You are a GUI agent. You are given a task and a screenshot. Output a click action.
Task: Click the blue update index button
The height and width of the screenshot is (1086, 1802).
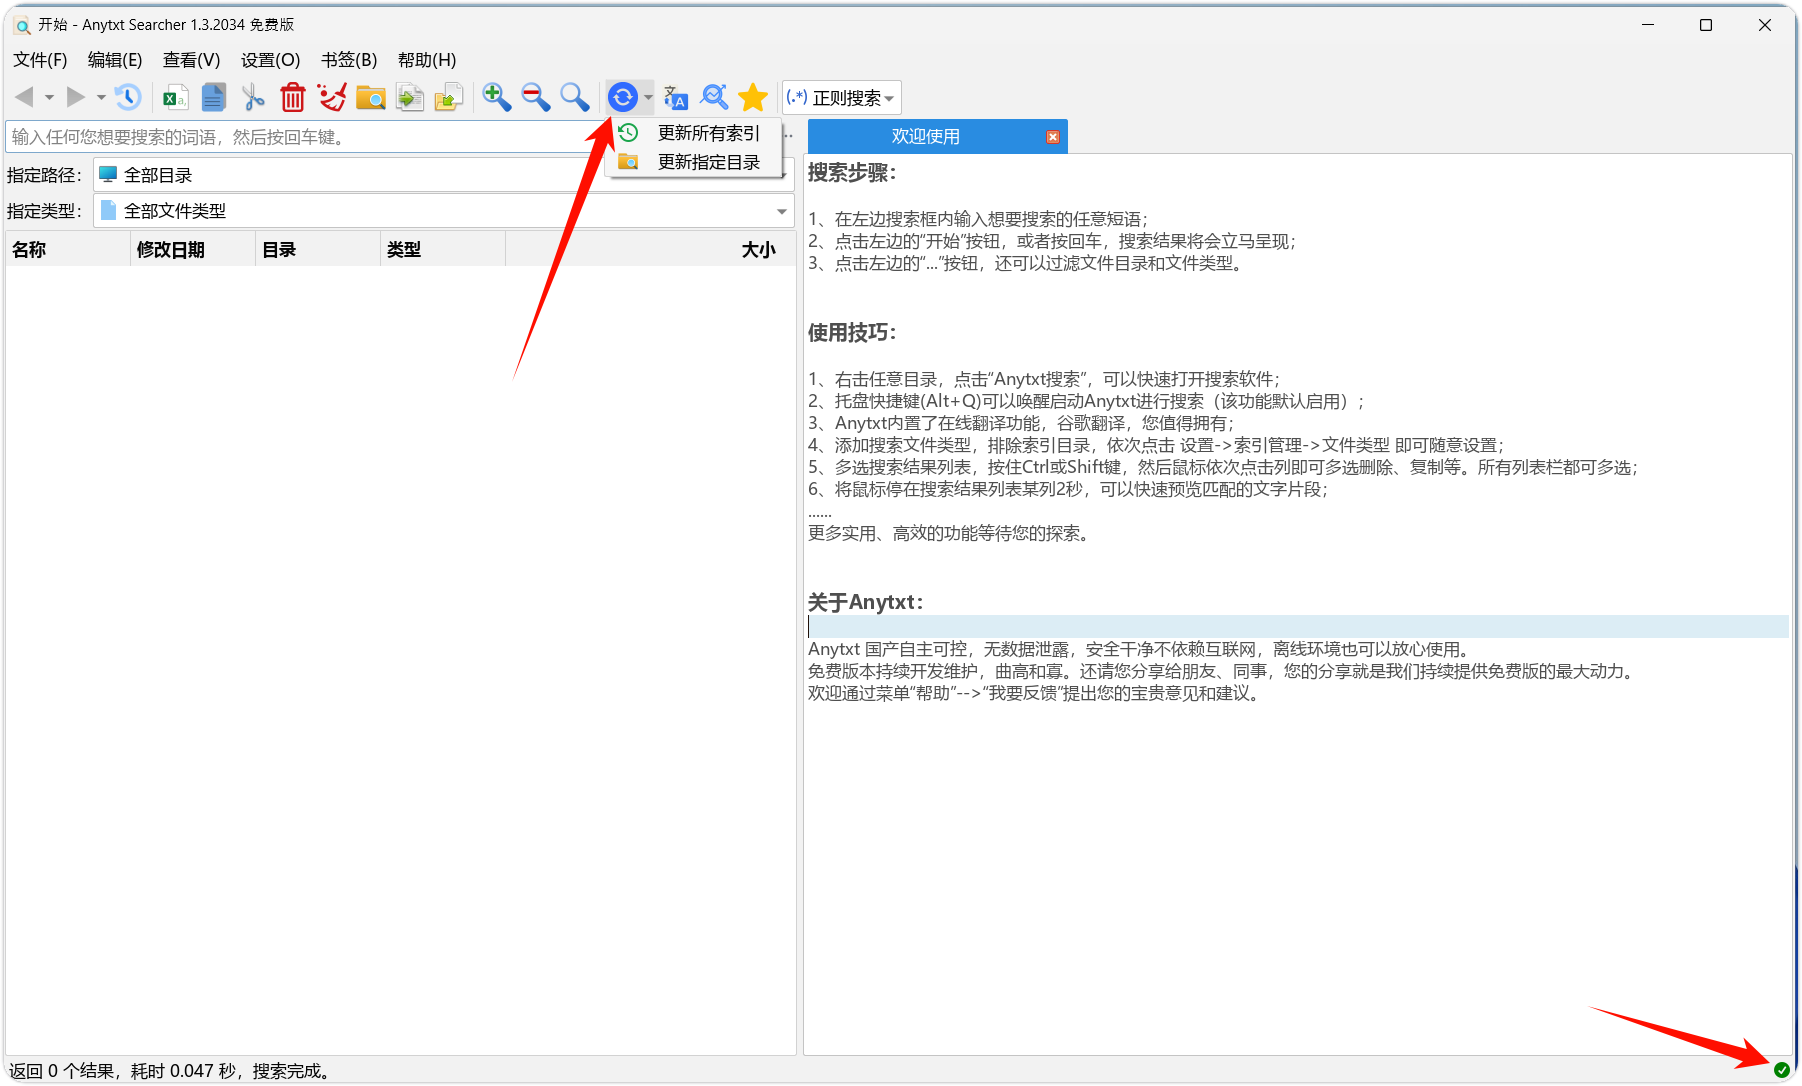(622, 97)
